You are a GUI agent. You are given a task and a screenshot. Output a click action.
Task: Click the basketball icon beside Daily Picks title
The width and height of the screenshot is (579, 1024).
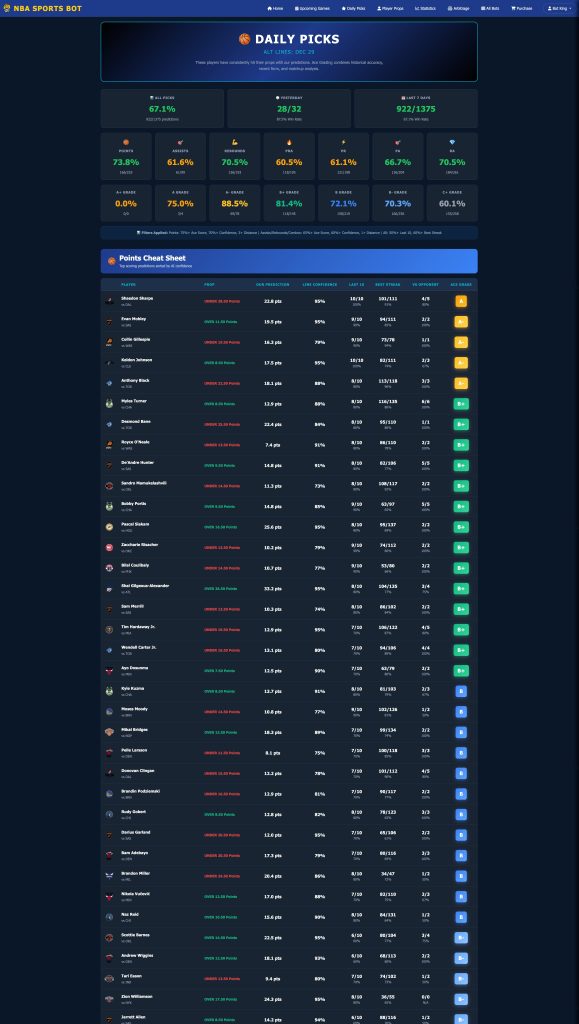click(x=245, y=39)
